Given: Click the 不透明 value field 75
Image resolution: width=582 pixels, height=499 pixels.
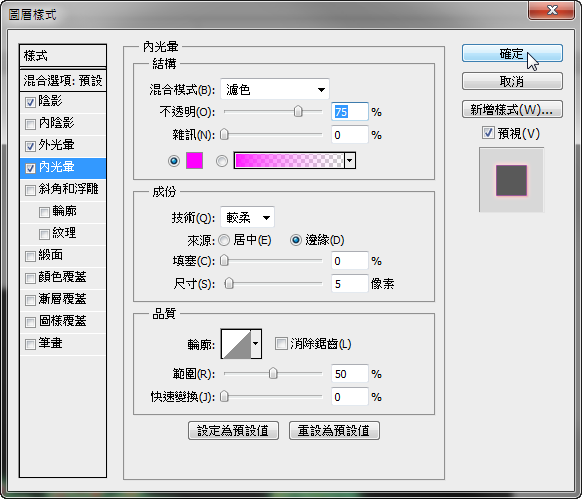Looking at the screenshot, I should click(350, 111).
